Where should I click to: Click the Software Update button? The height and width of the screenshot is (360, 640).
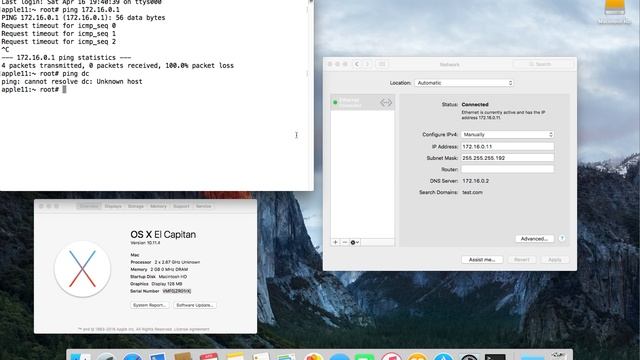(x=195, y=305)
